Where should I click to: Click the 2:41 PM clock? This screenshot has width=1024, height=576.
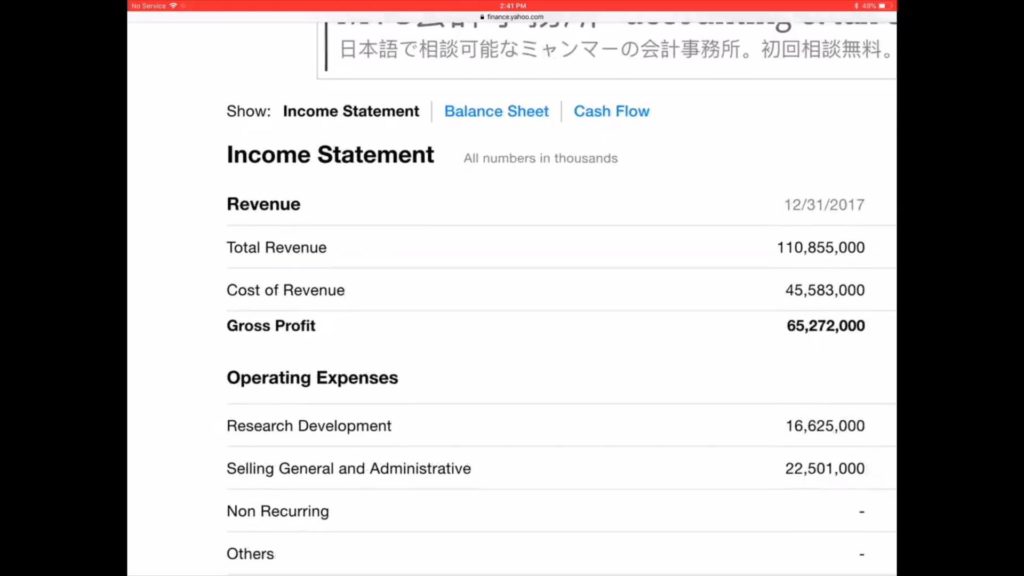click(x=513, y=5)
